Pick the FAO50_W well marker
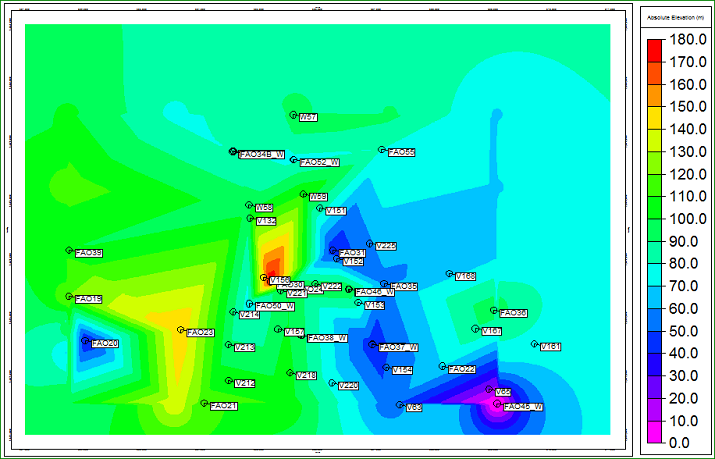Screen dimensions: 715x459 tap(249, 304)
